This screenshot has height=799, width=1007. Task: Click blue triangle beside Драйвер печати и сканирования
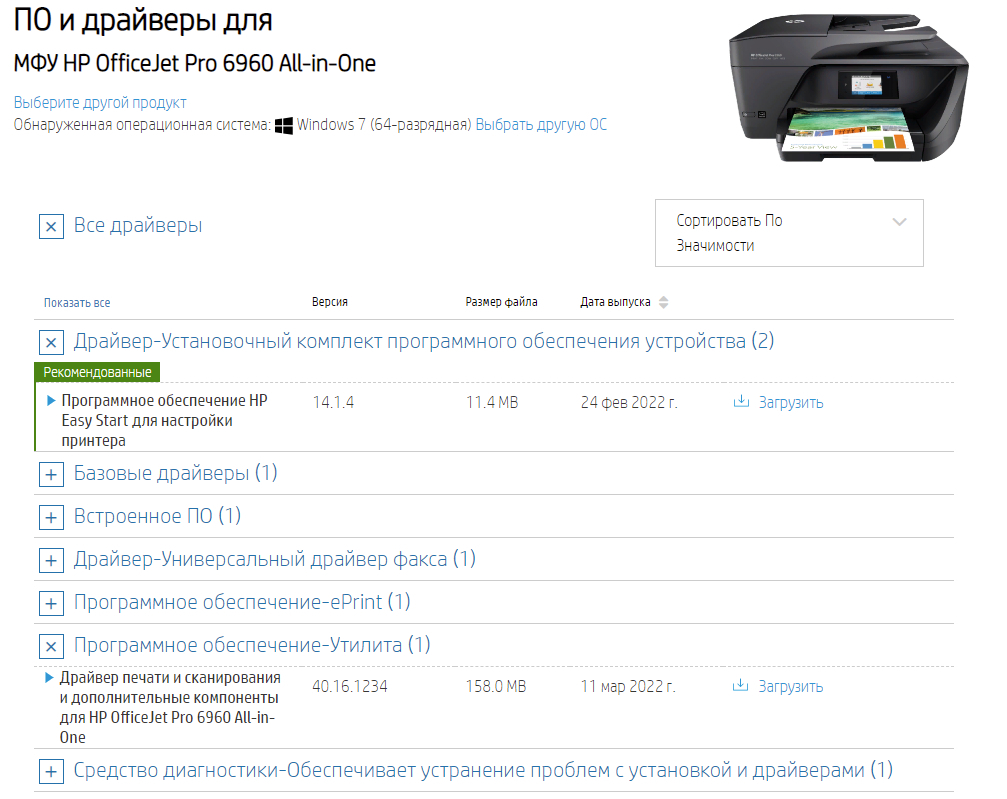(50, 678)
